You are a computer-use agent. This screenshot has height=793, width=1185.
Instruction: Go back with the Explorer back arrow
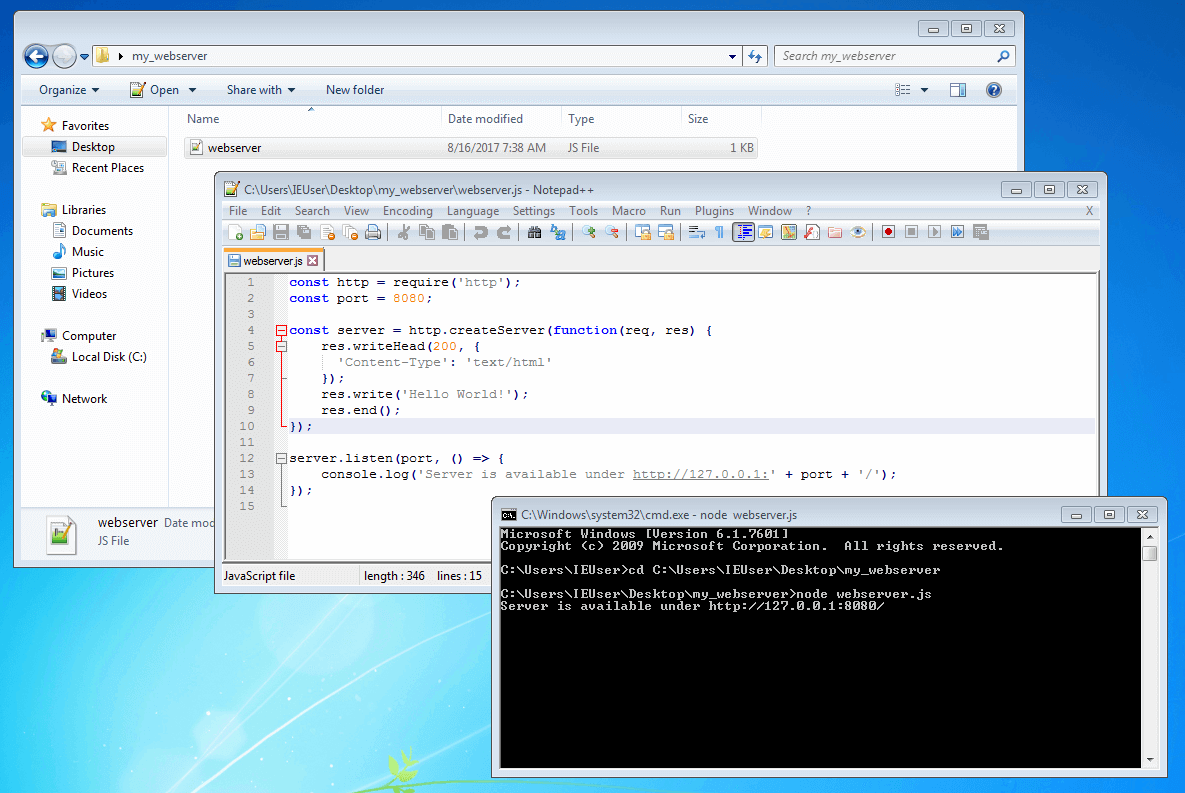tap(36, 56)
